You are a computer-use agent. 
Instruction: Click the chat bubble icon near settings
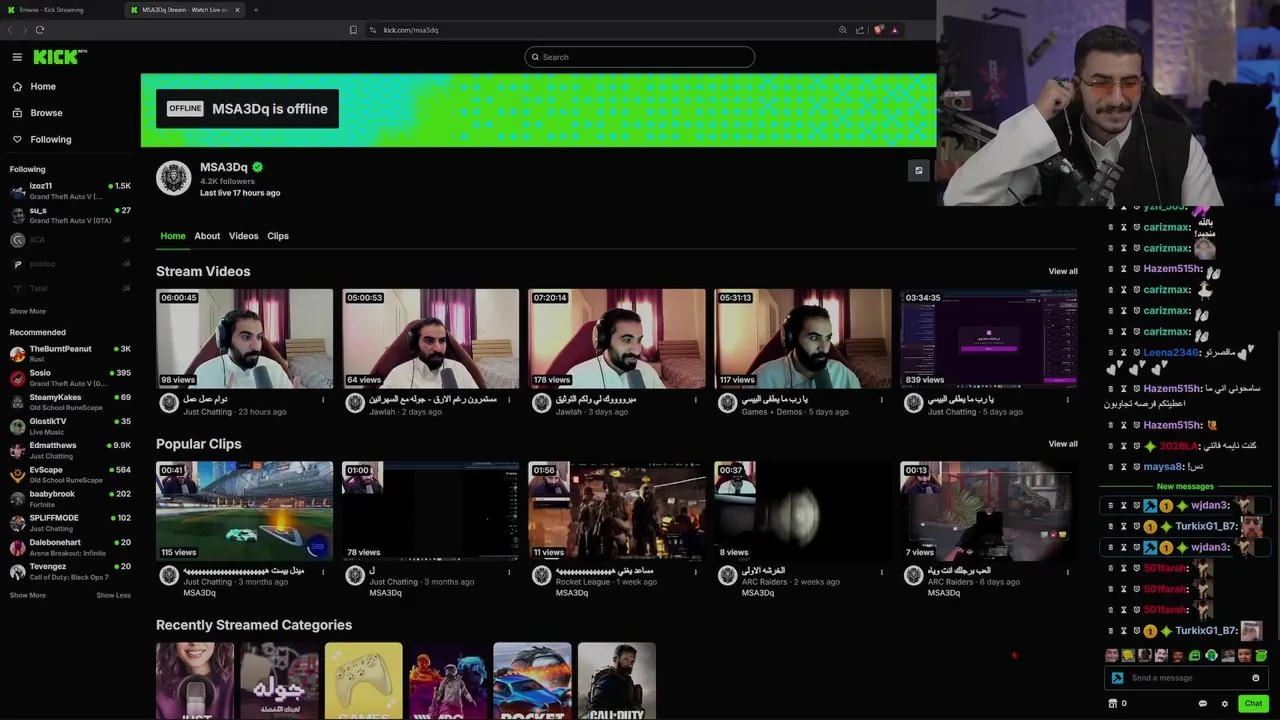[x=1203, y=703]
